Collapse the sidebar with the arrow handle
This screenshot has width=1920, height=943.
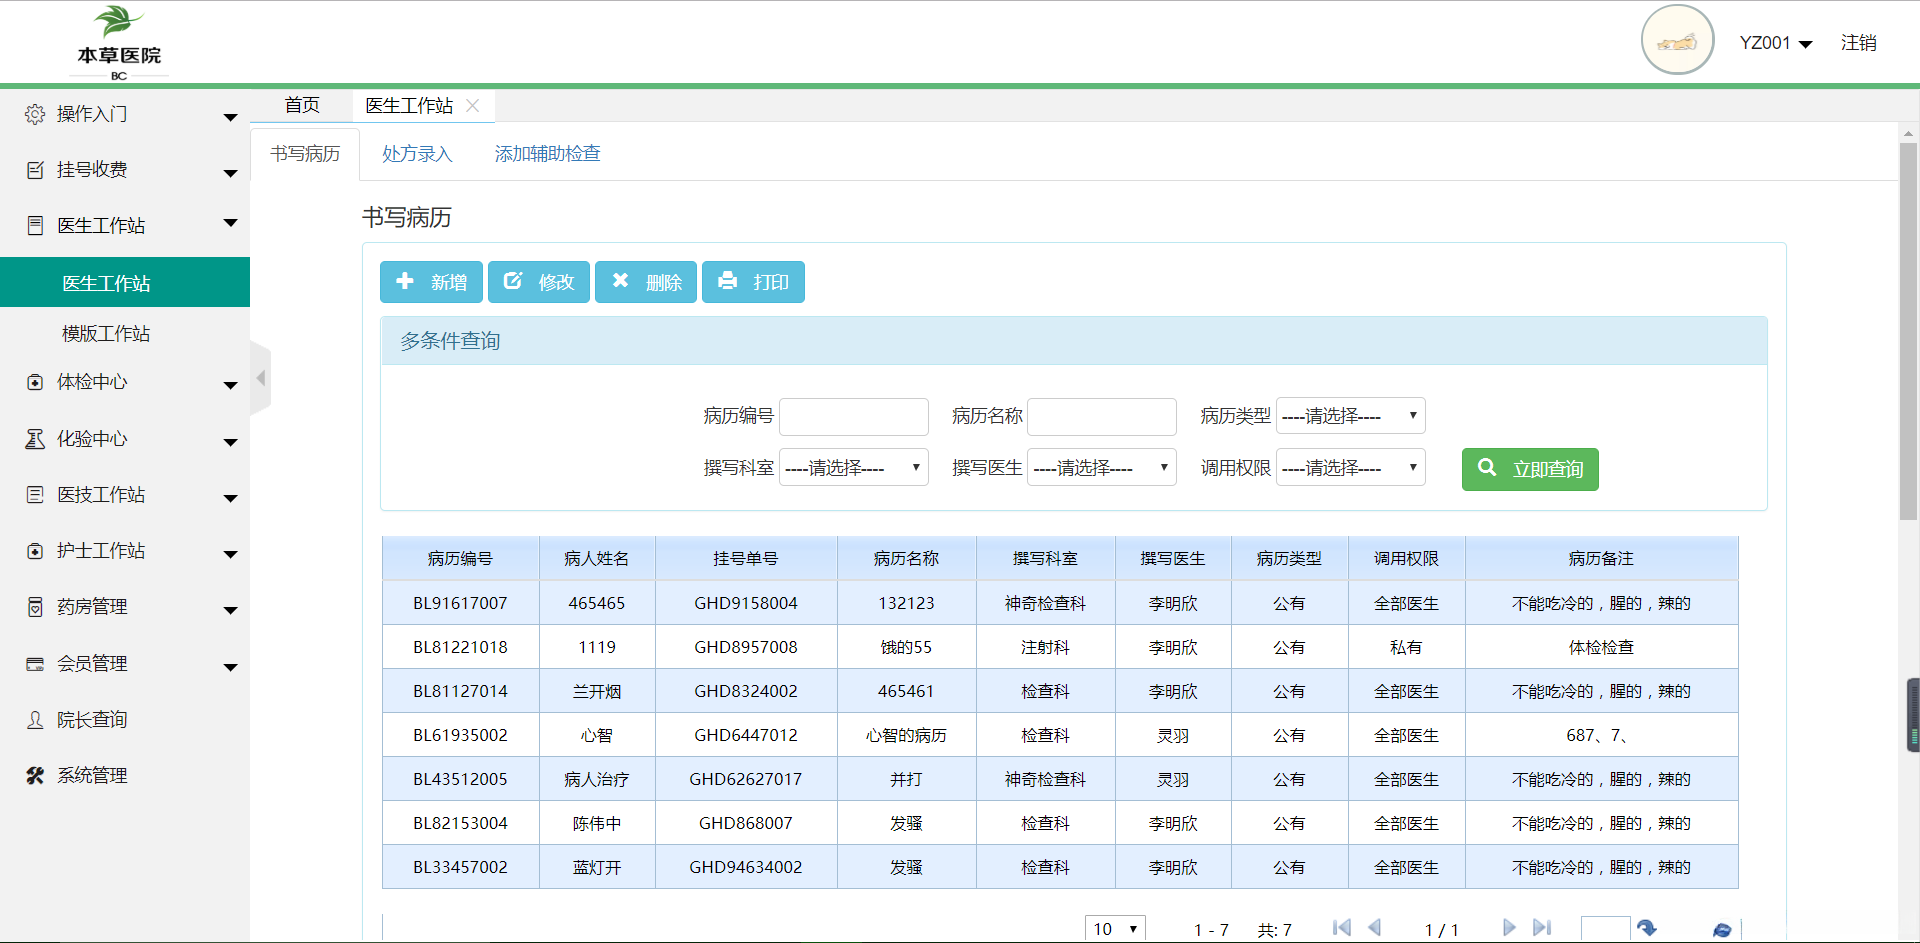261,378
